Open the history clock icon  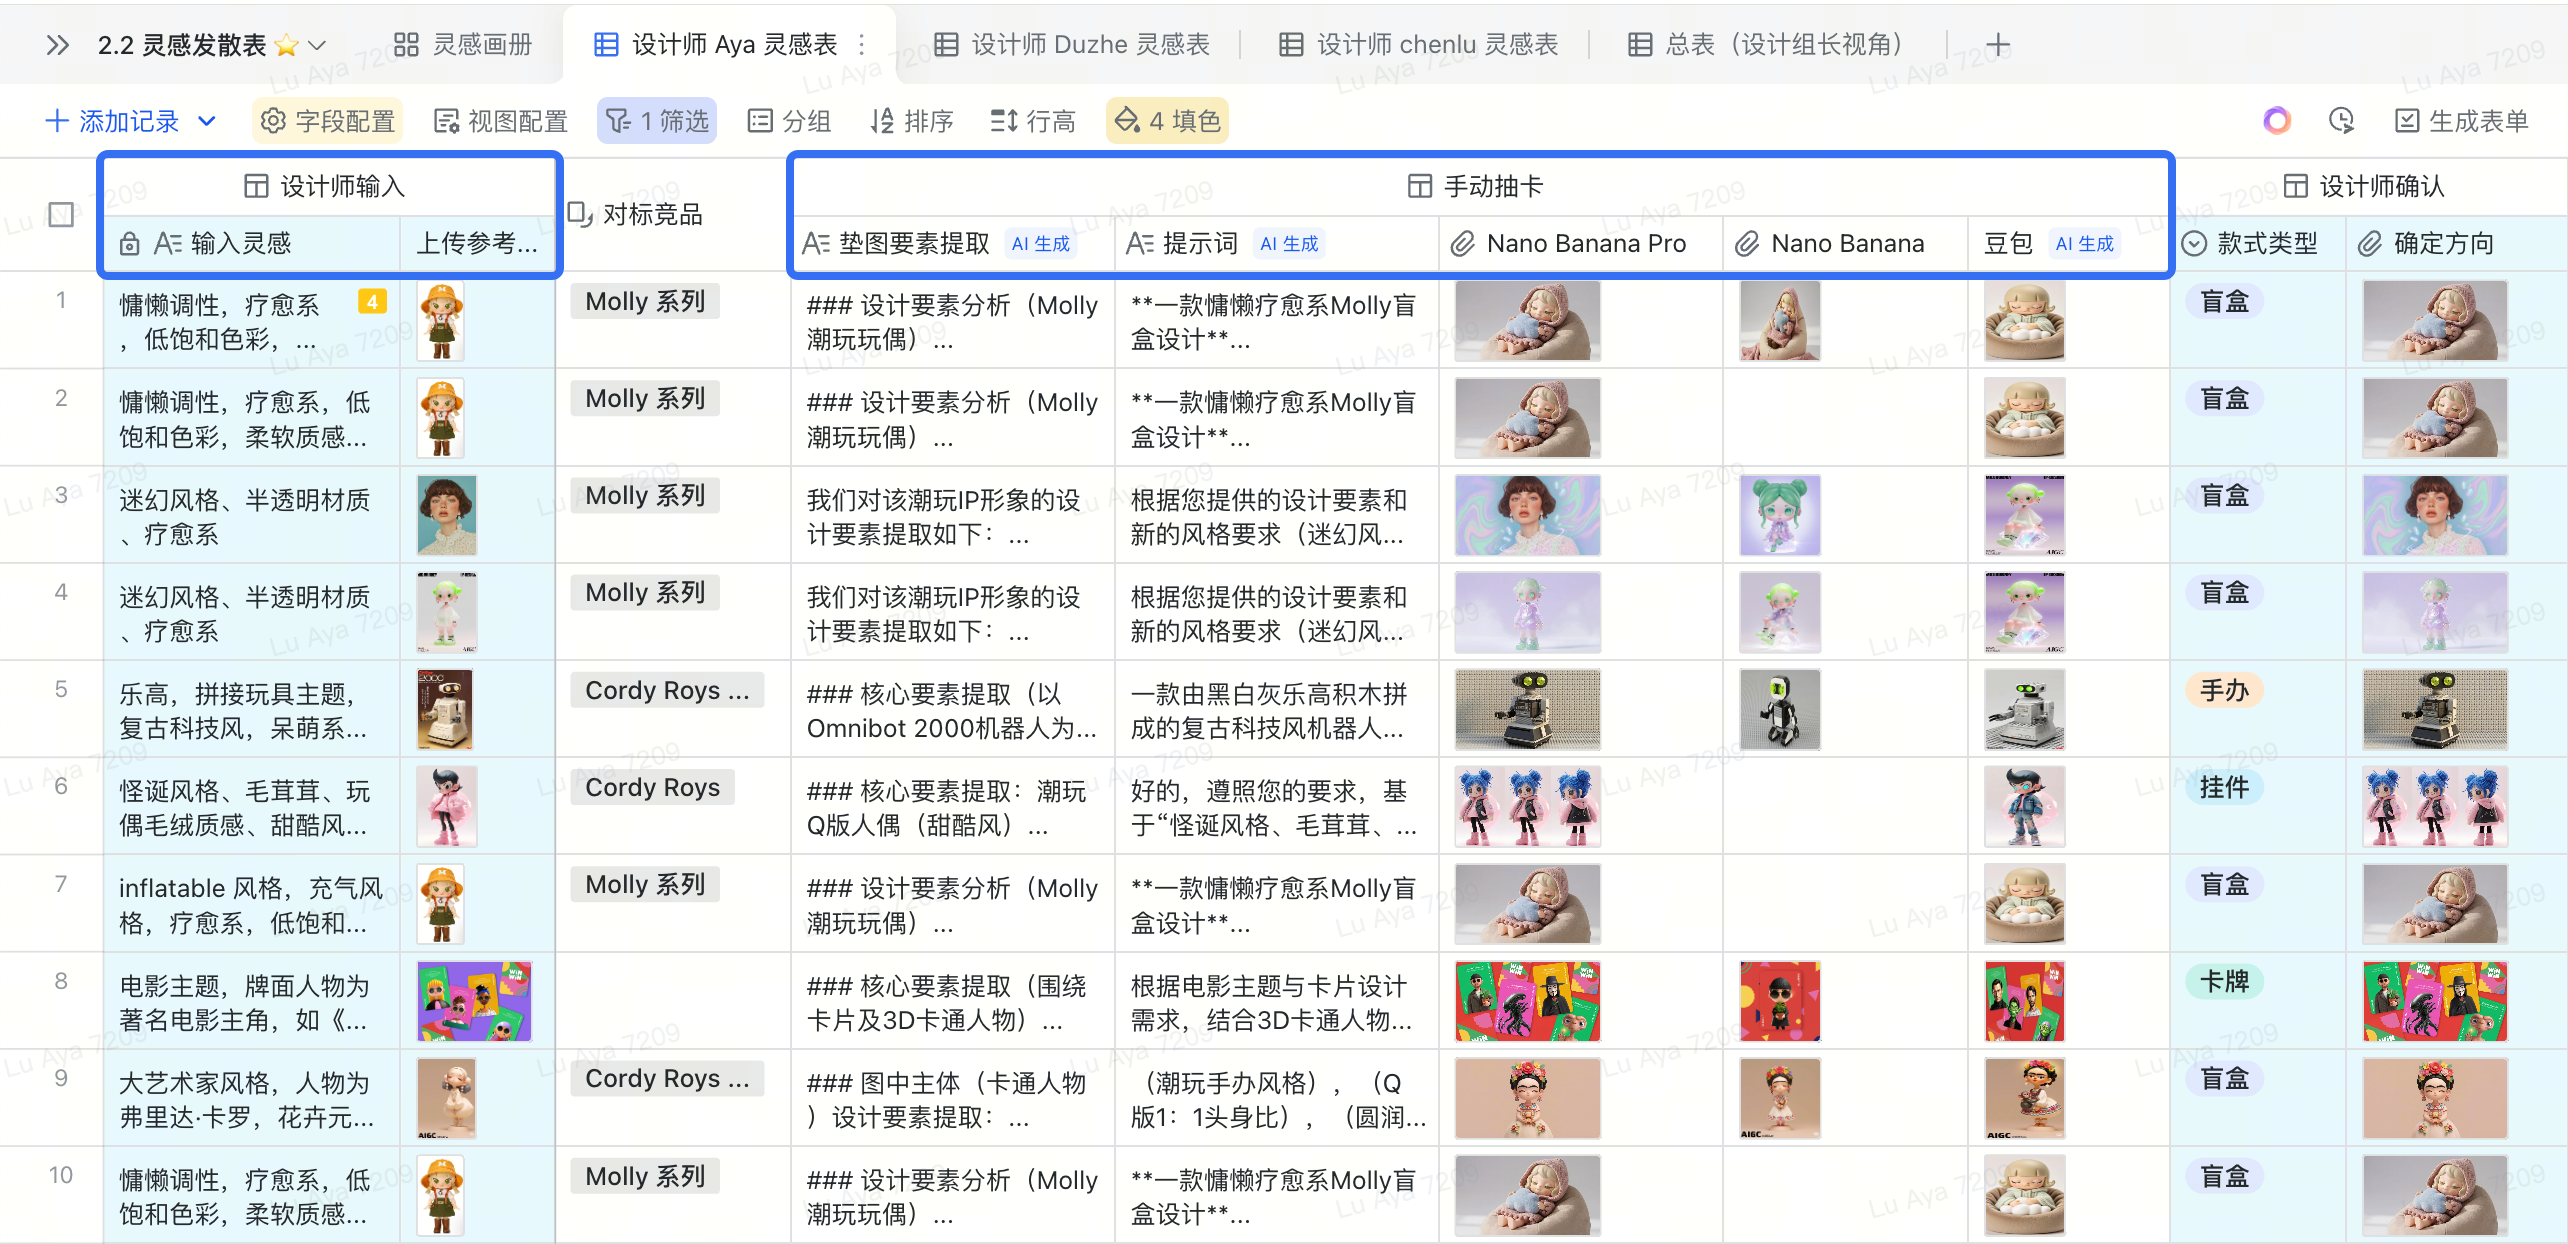[x=2341, y=121]
